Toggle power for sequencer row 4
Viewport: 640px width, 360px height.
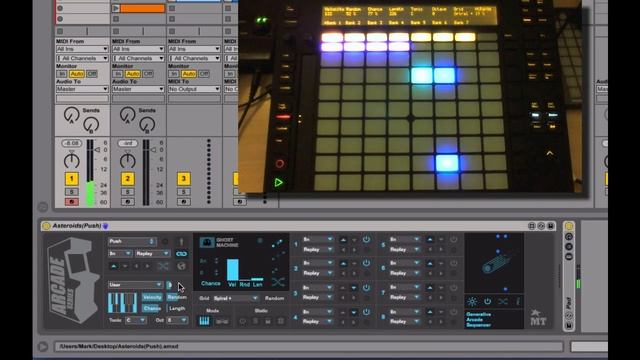366,312
